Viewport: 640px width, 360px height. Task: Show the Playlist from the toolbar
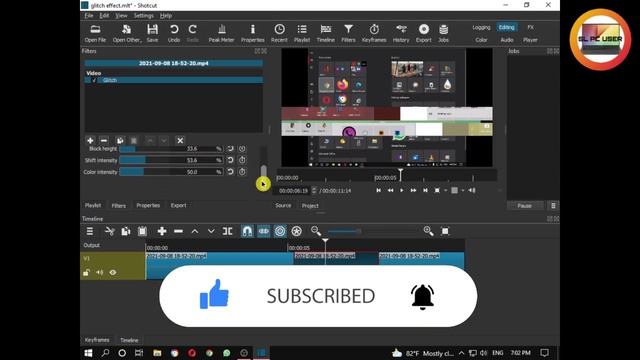[302, 33]
